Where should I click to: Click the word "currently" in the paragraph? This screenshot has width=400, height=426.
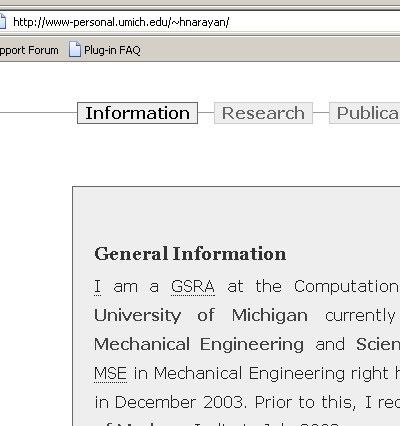coord(360,316)
